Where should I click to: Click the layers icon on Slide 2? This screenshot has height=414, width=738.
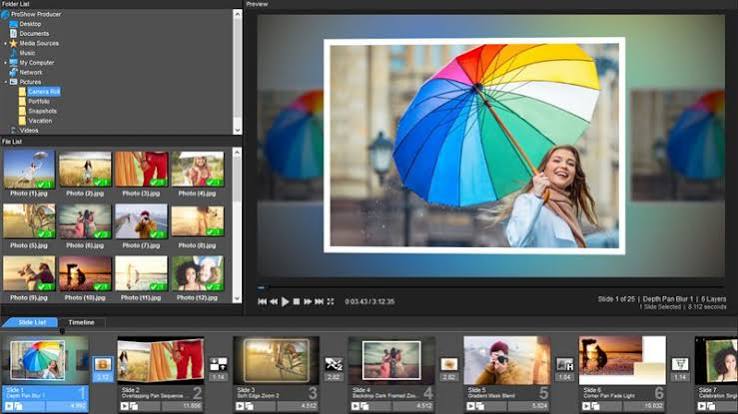click(134, 406)
